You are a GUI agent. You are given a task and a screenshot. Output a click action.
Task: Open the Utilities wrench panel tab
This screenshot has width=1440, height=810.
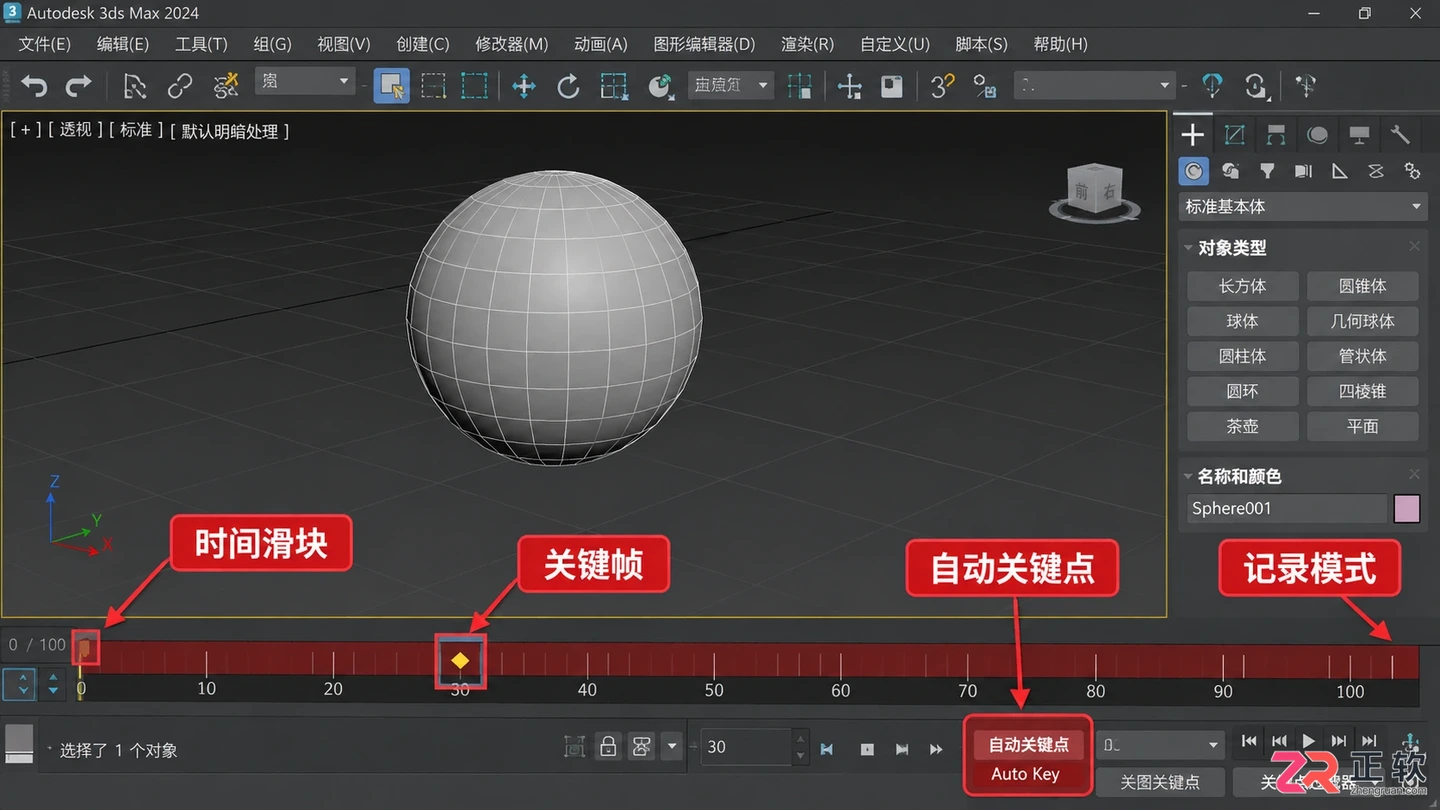point(1400,135)
